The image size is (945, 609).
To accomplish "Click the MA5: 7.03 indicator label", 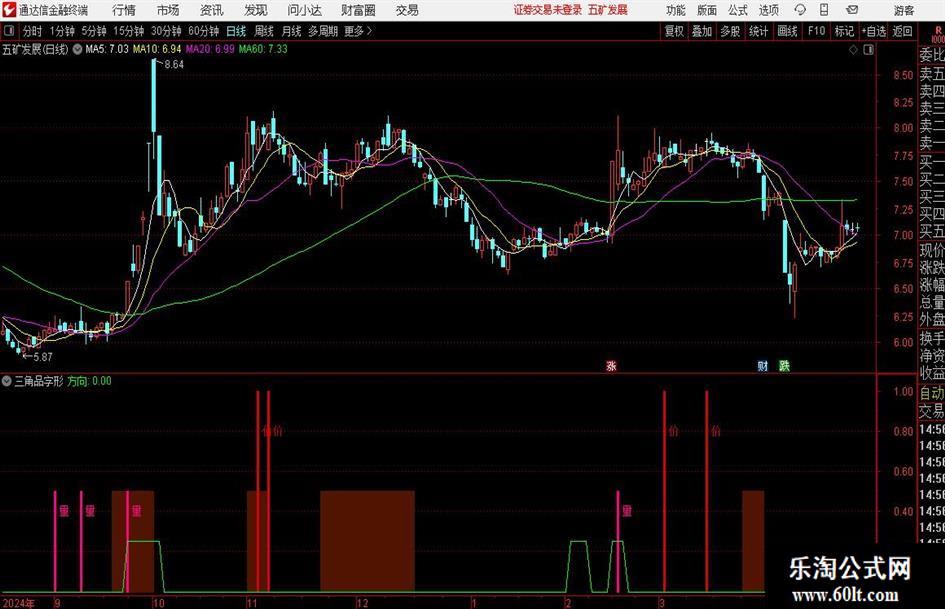I will 107,49.
